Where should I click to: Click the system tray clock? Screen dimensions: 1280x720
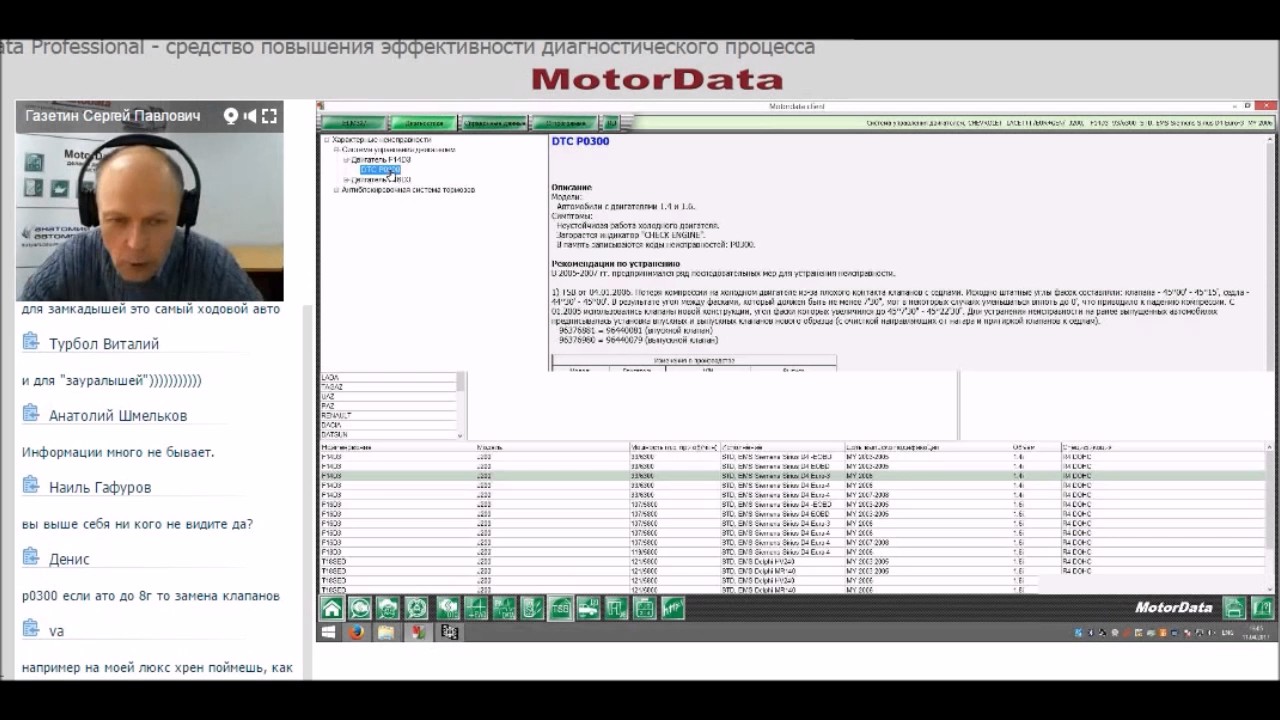(x=1256, y=632)
